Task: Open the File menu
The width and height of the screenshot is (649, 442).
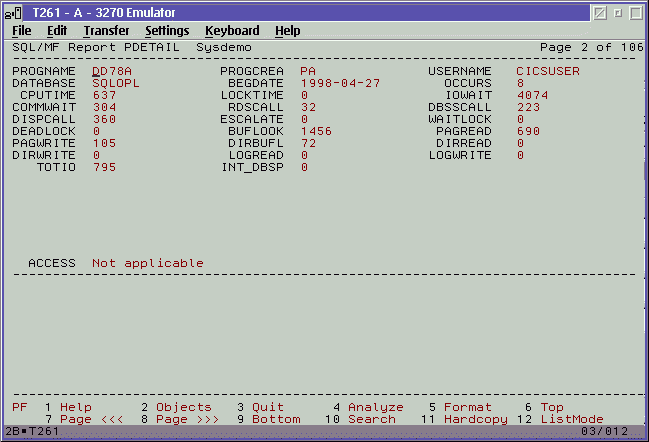Action: tap(22, 31)
